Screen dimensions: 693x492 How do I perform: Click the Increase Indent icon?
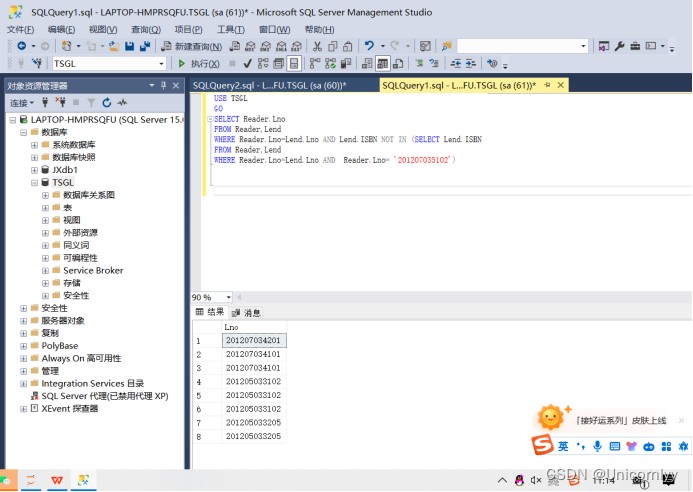pos(471,64)
